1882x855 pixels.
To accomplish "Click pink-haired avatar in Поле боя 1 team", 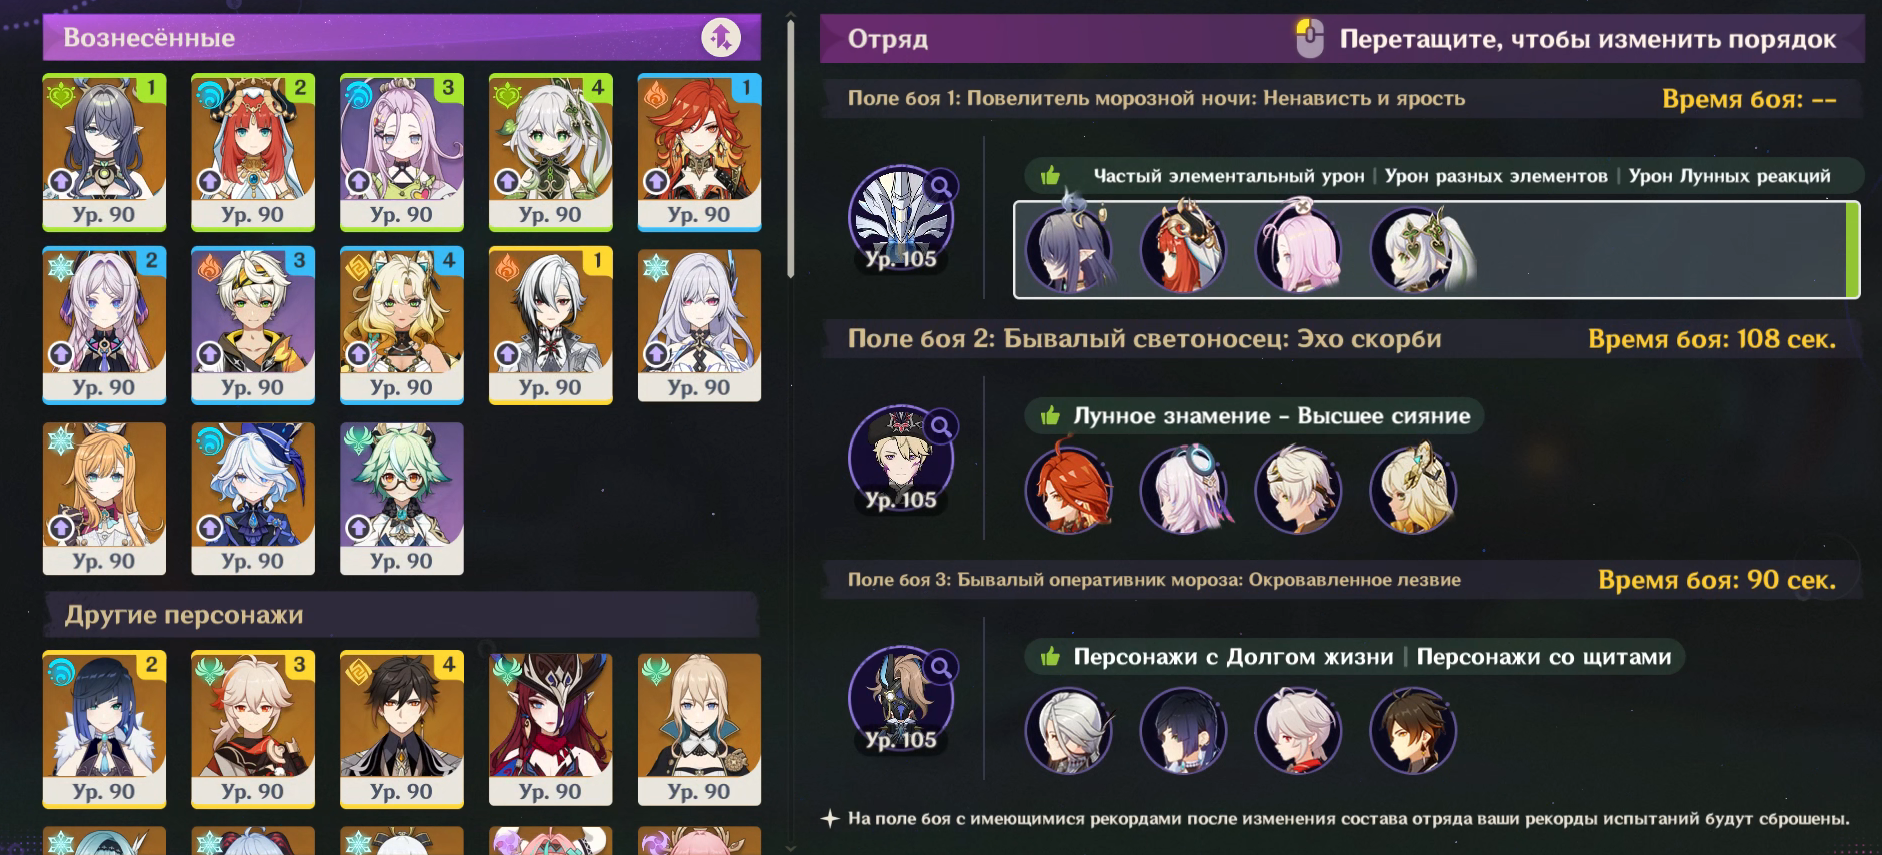I will pos(1298,249).
